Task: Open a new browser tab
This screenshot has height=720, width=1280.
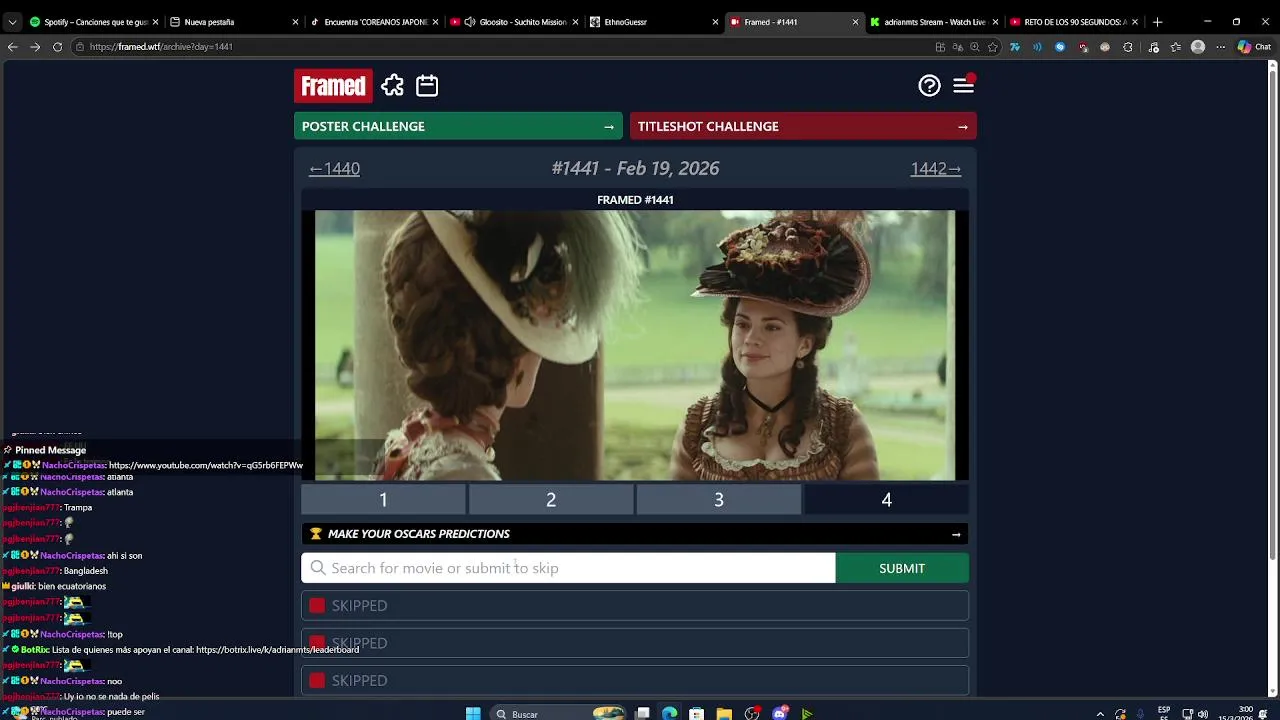Action: coord(1157,22)
